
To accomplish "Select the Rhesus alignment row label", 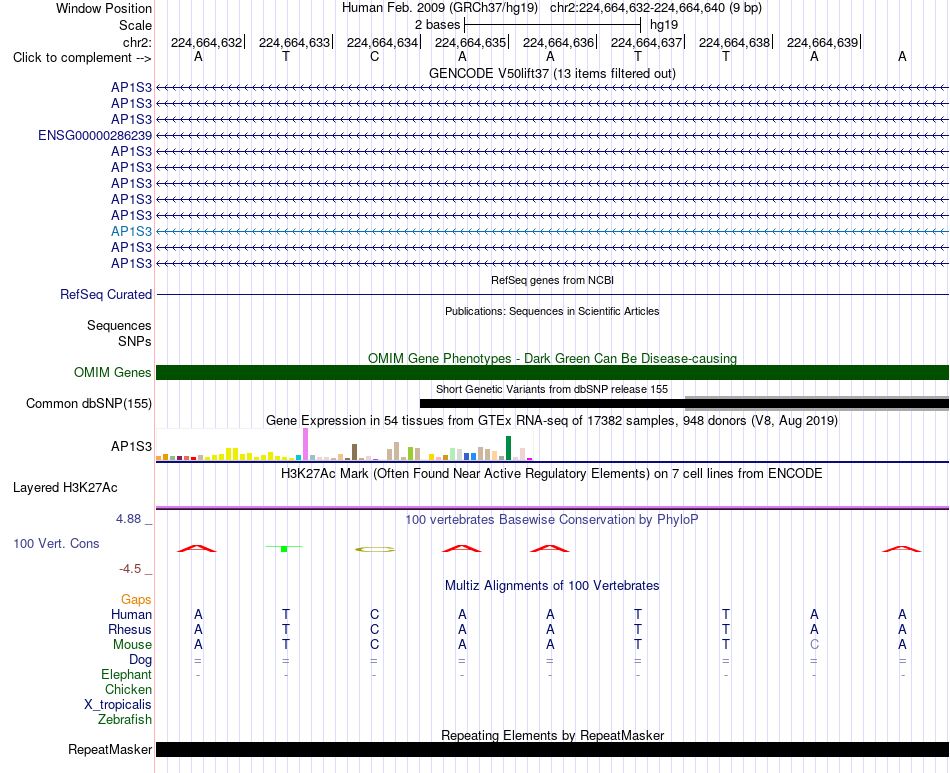I will [x=130, y=630].
